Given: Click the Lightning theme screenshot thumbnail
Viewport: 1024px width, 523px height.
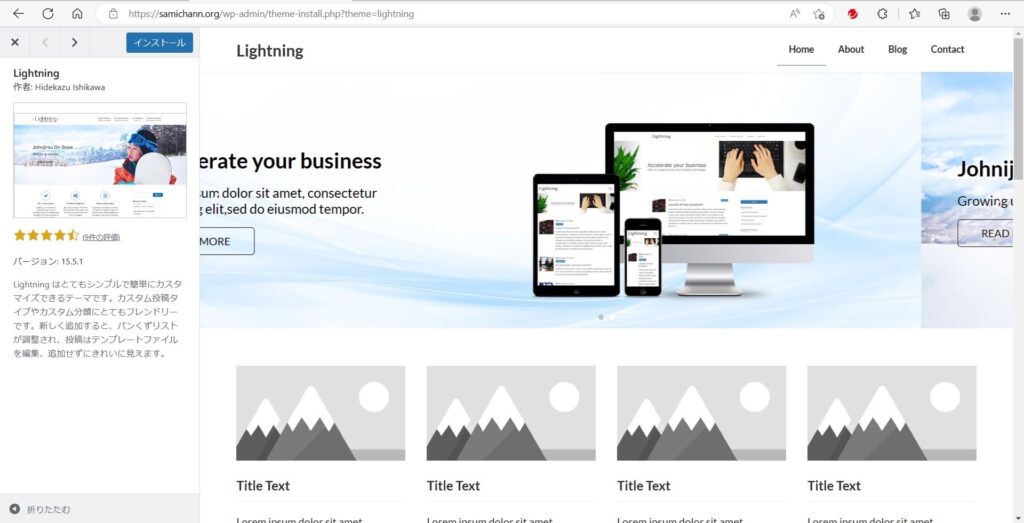Looking at the screenshot, I should click(100, 160).
